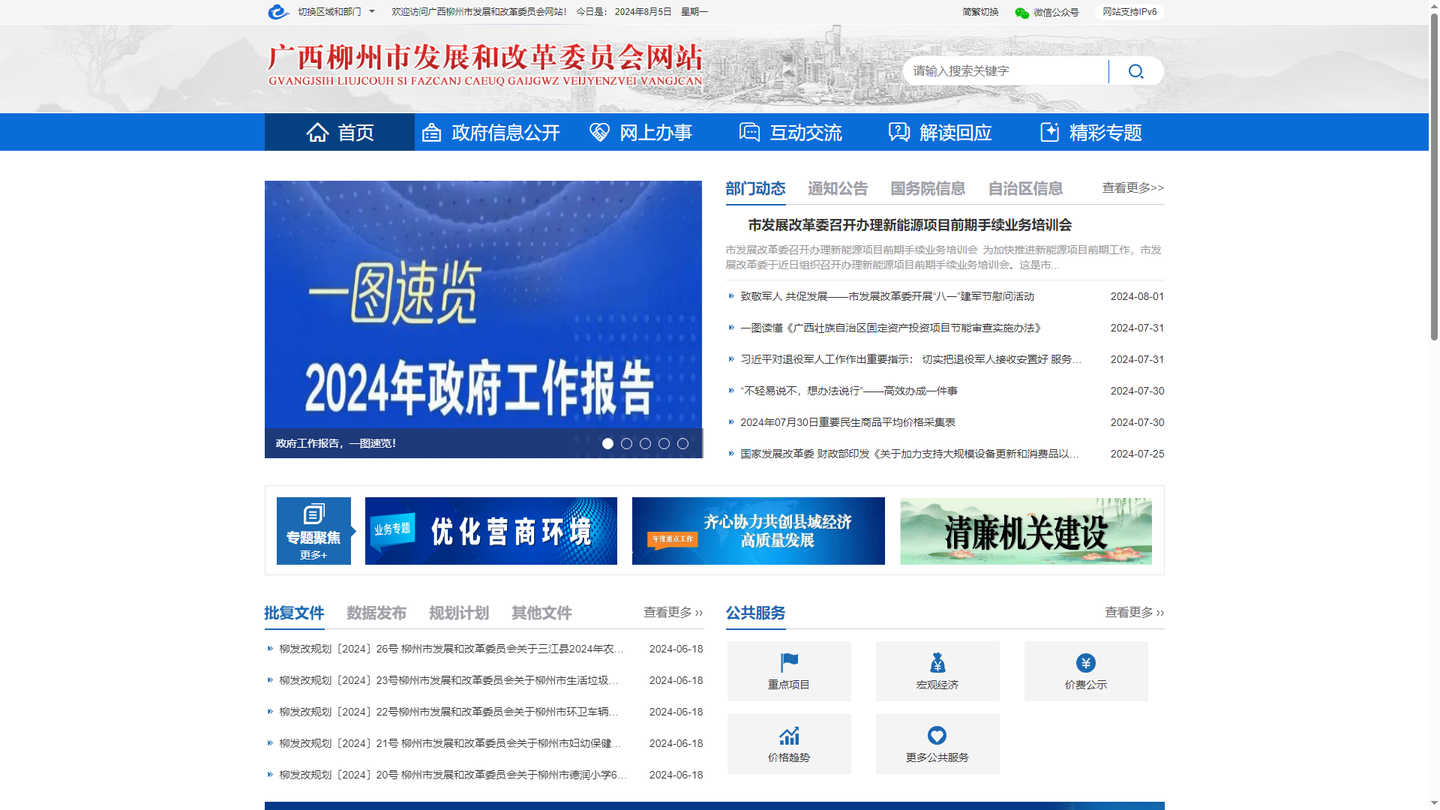Open 互动交流 navigation text
The height and width of the screenshot is (810, 1440).
(x=806, y=133)
